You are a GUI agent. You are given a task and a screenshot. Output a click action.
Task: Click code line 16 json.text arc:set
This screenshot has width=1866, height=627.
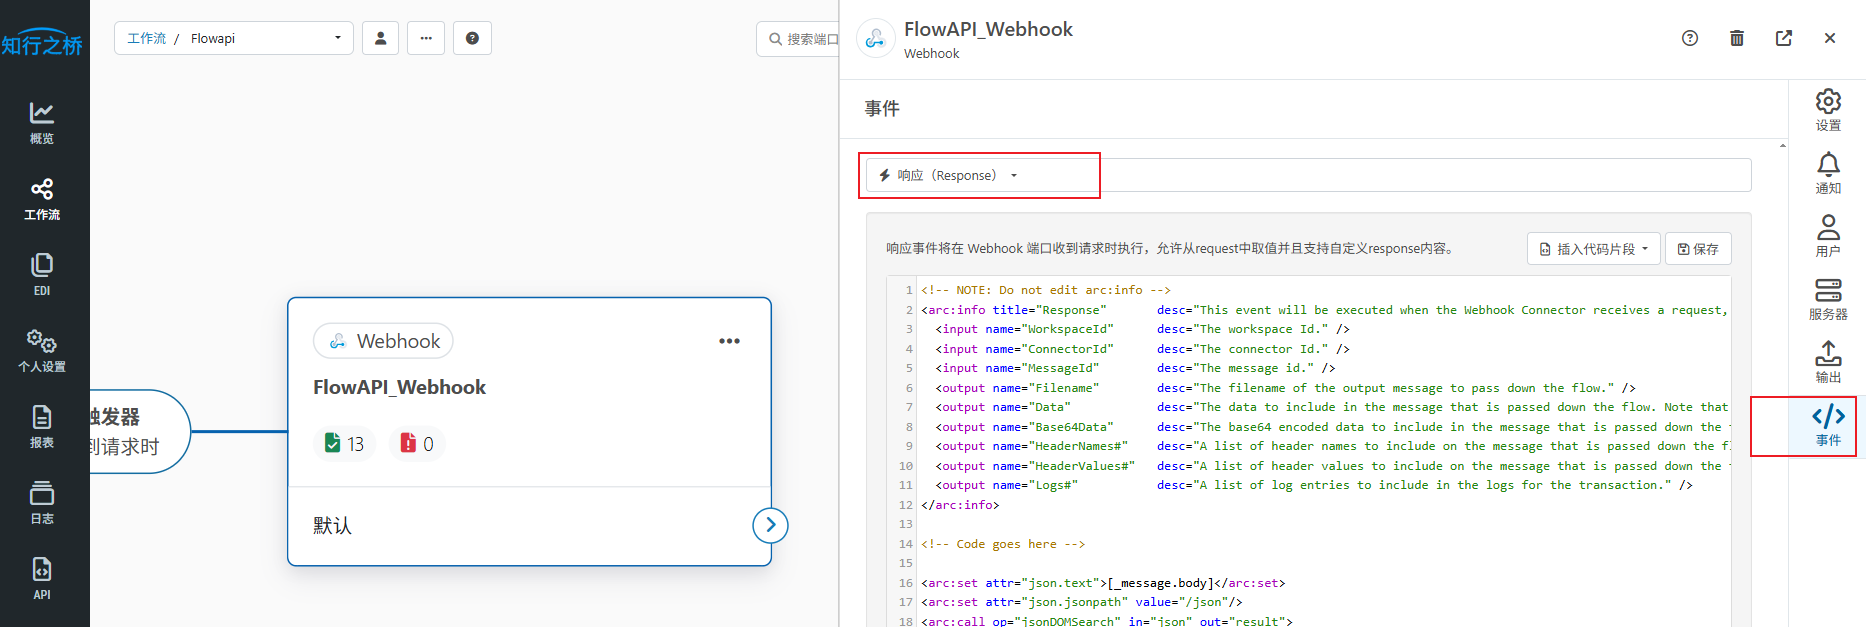point(1103,583)
